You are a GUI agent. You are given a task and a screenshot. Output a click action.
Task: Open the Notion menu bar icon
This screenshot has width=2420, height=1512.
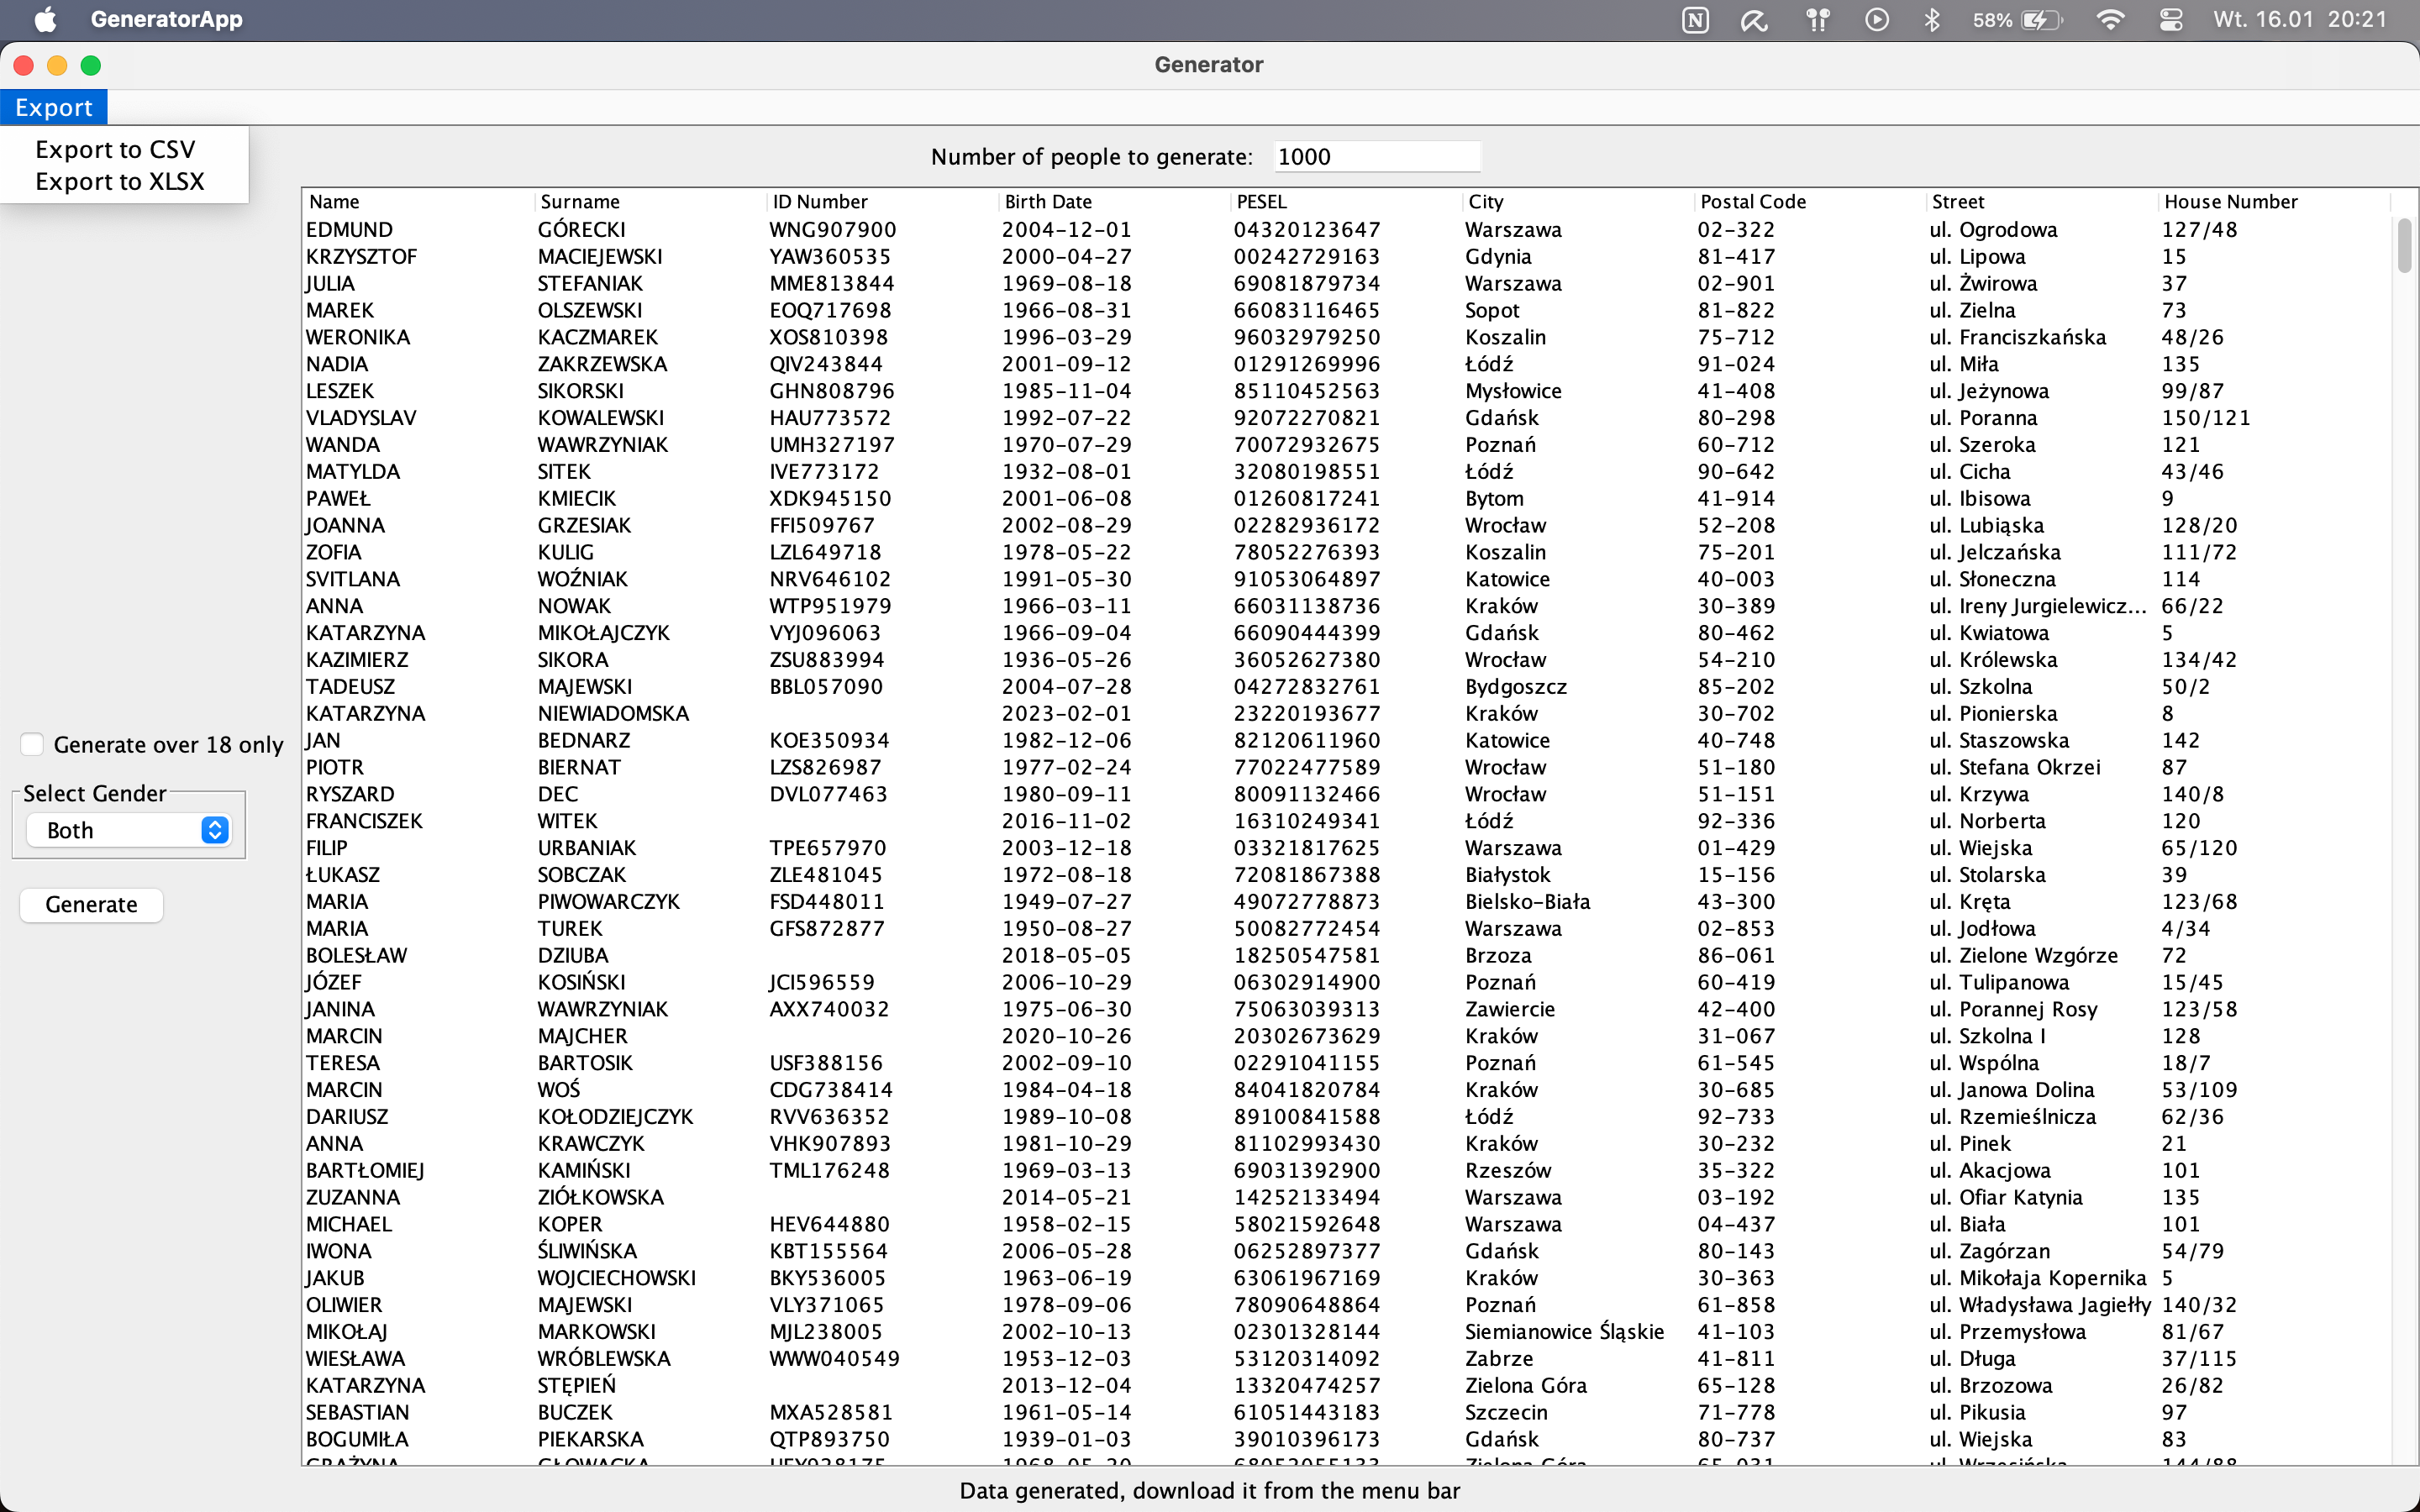(x=1695, y=20)
